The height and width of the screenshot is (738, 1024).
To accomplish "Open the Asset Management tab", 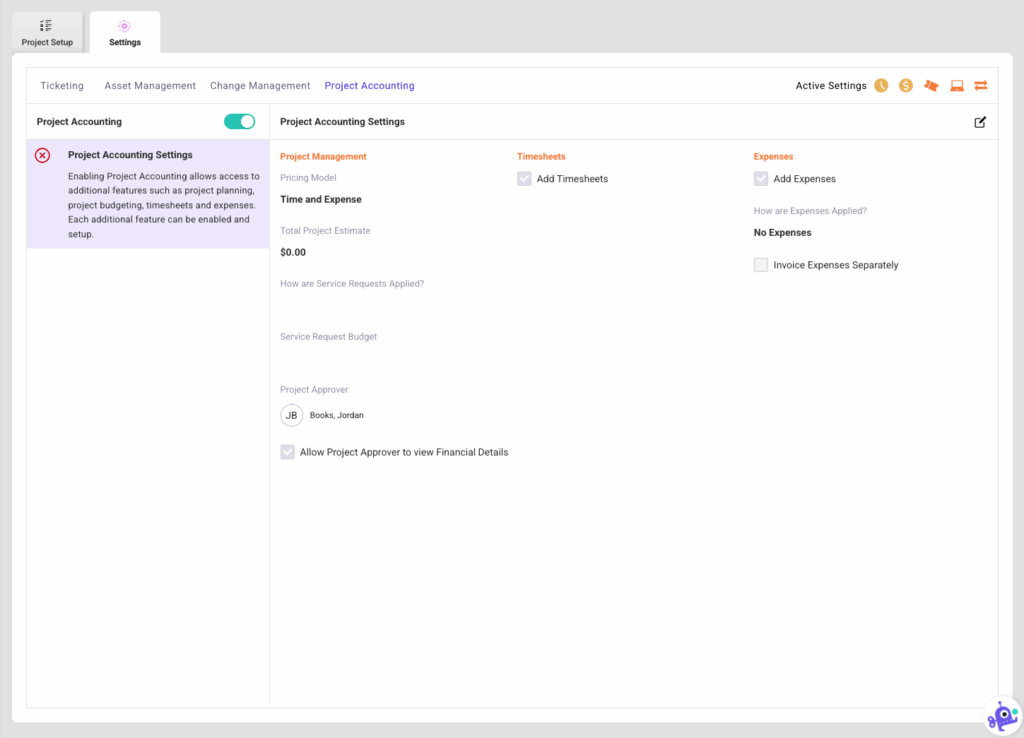I will click(x=150, y=85).
